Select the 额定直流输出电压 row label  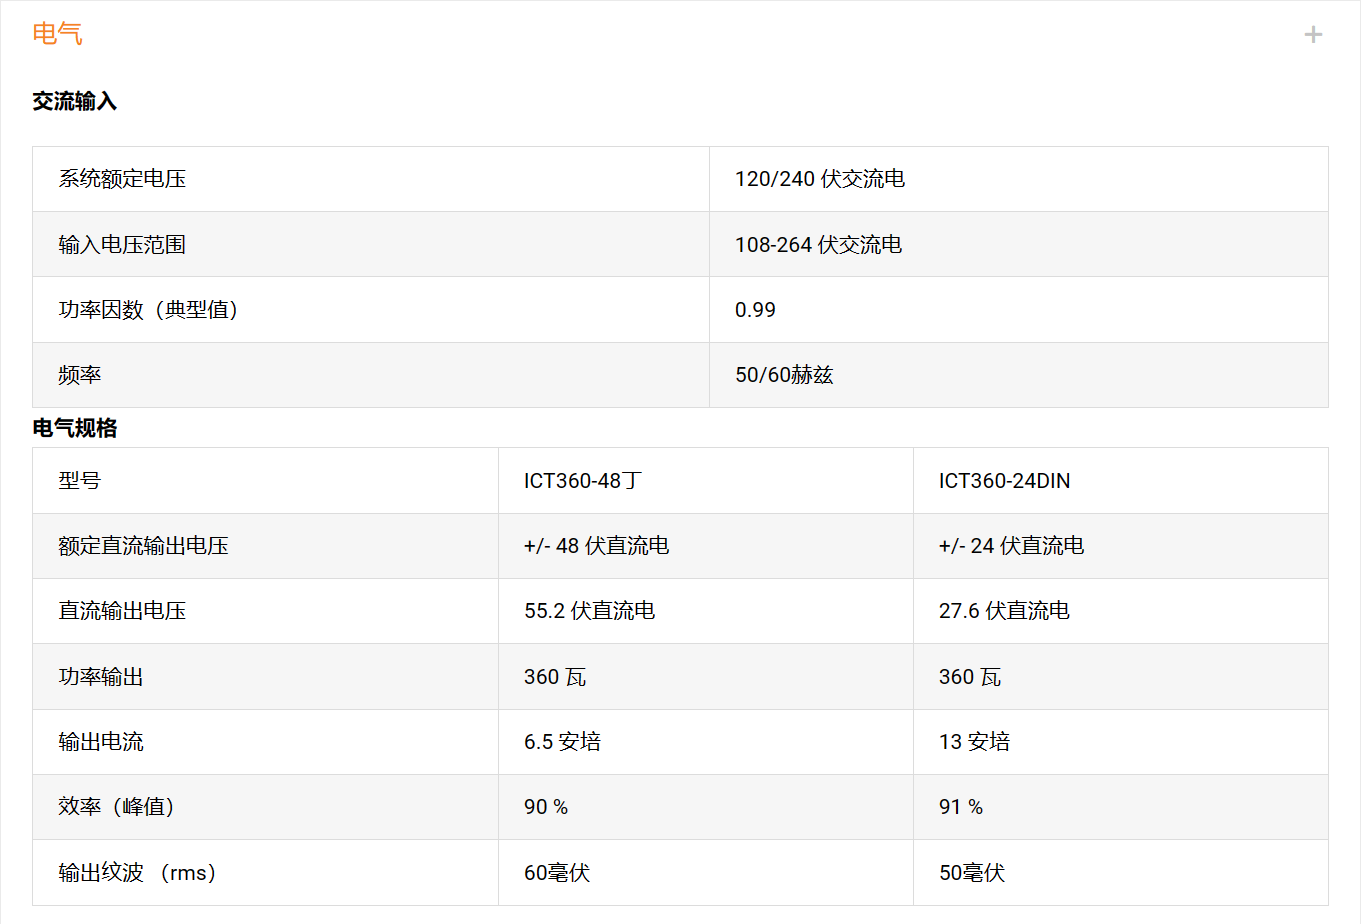(144, 546)
